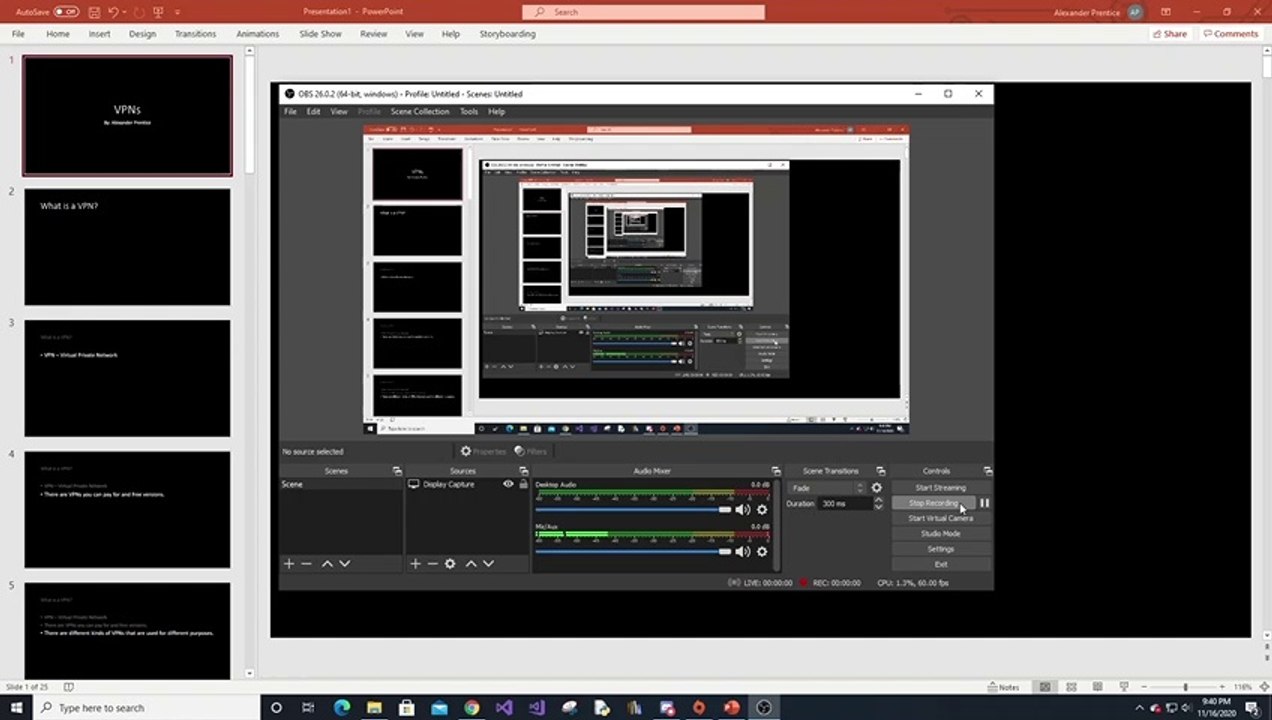The height and width of the screenshot is (720, 1272).
Task: Open Desktop Audio settings gear
Action: tap(762, 510)
